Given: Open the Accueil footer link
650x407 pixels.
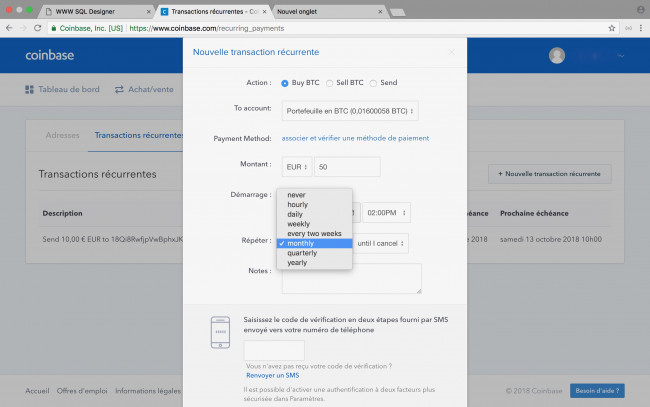Looking at the screenshot, I should coord(37,391).
